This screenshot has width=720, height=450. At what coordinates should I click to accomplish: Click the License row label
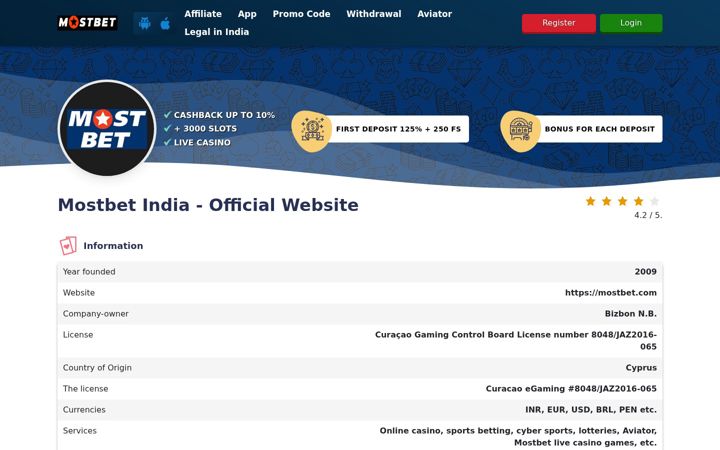pos(78,335)
